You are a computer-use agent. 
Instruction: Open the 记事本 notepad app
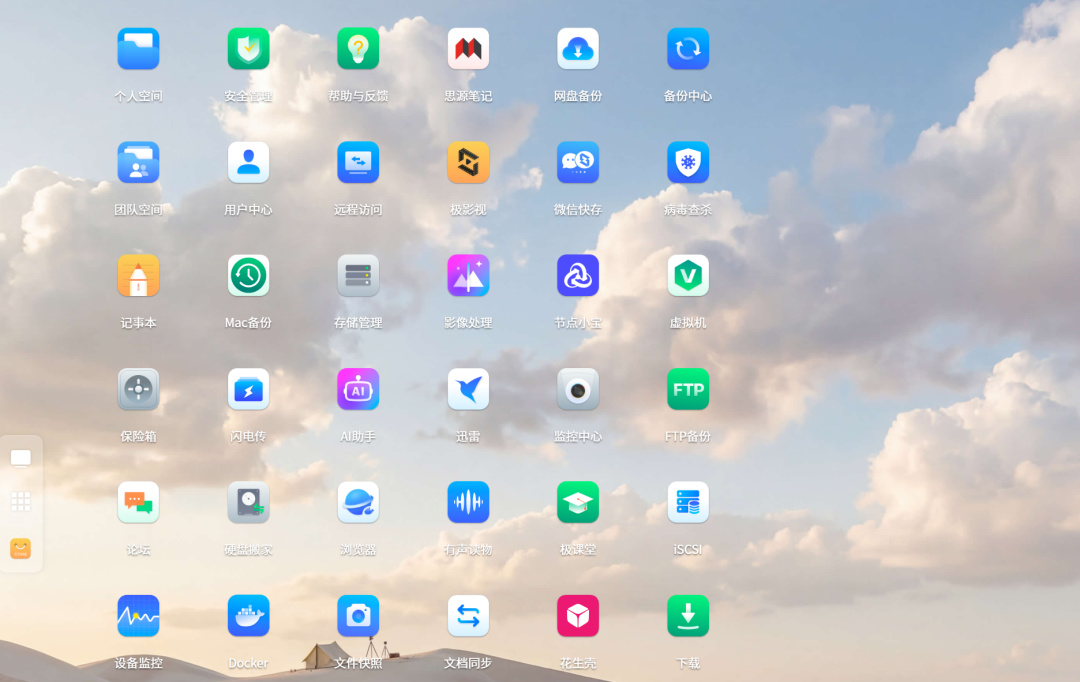[138, 276]
